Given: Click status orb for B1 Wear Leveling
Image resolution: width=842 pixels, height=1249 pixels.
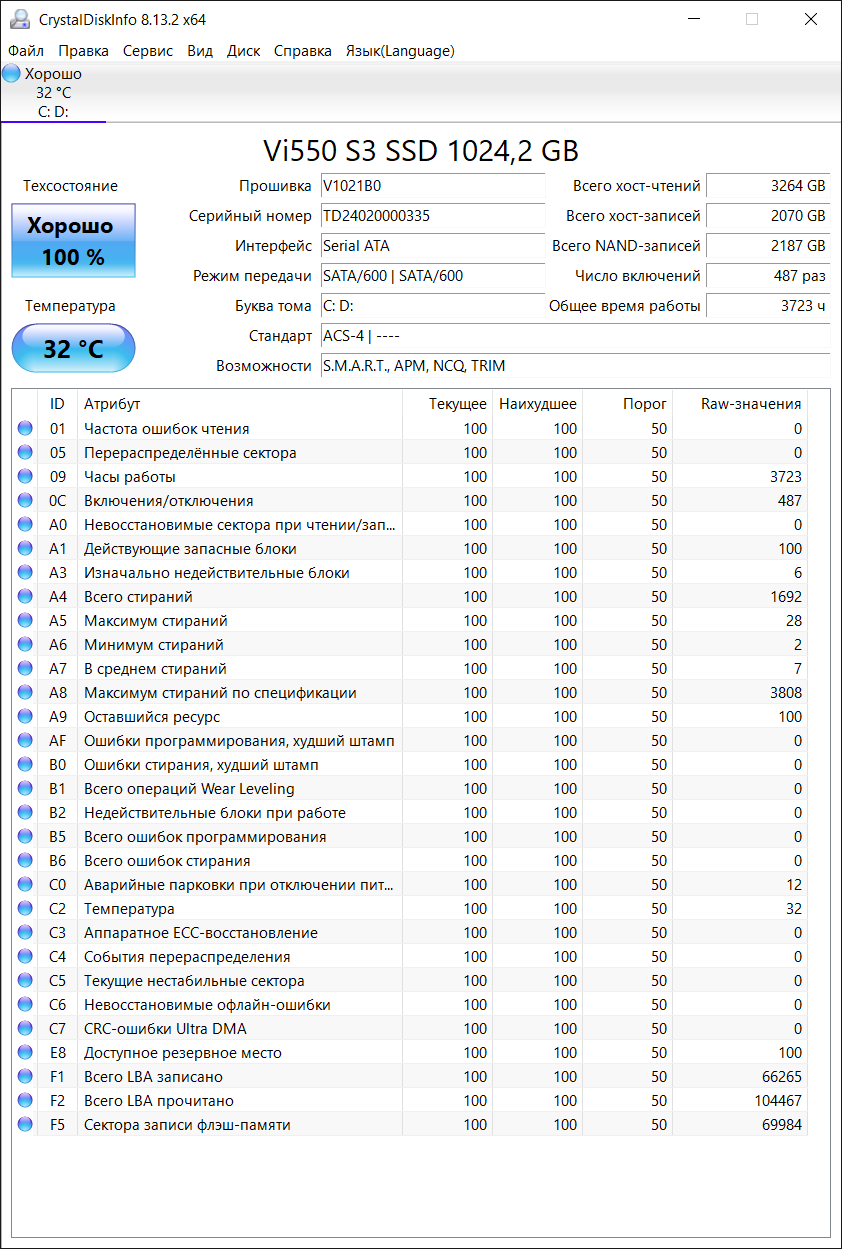Looking at the screenshot, I should tap(25, 789).
